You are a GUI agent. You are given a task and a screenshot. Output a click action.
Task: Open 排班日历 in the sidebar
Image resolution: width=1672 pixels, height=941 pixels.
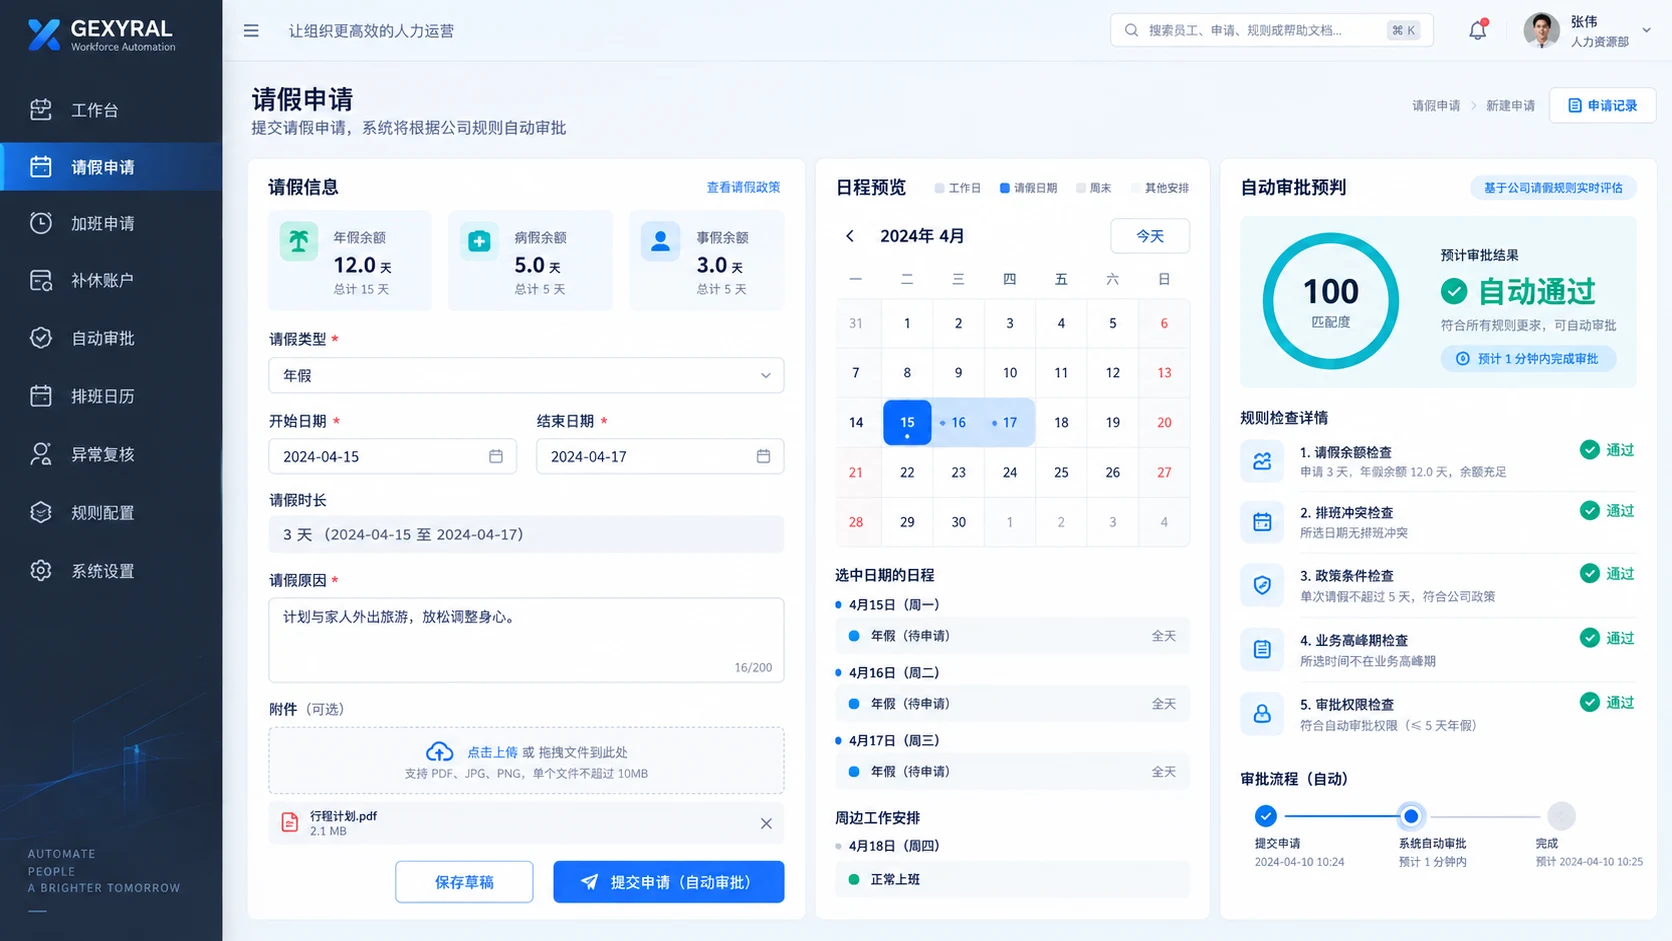pyautogui.click(x=111, y=396)
